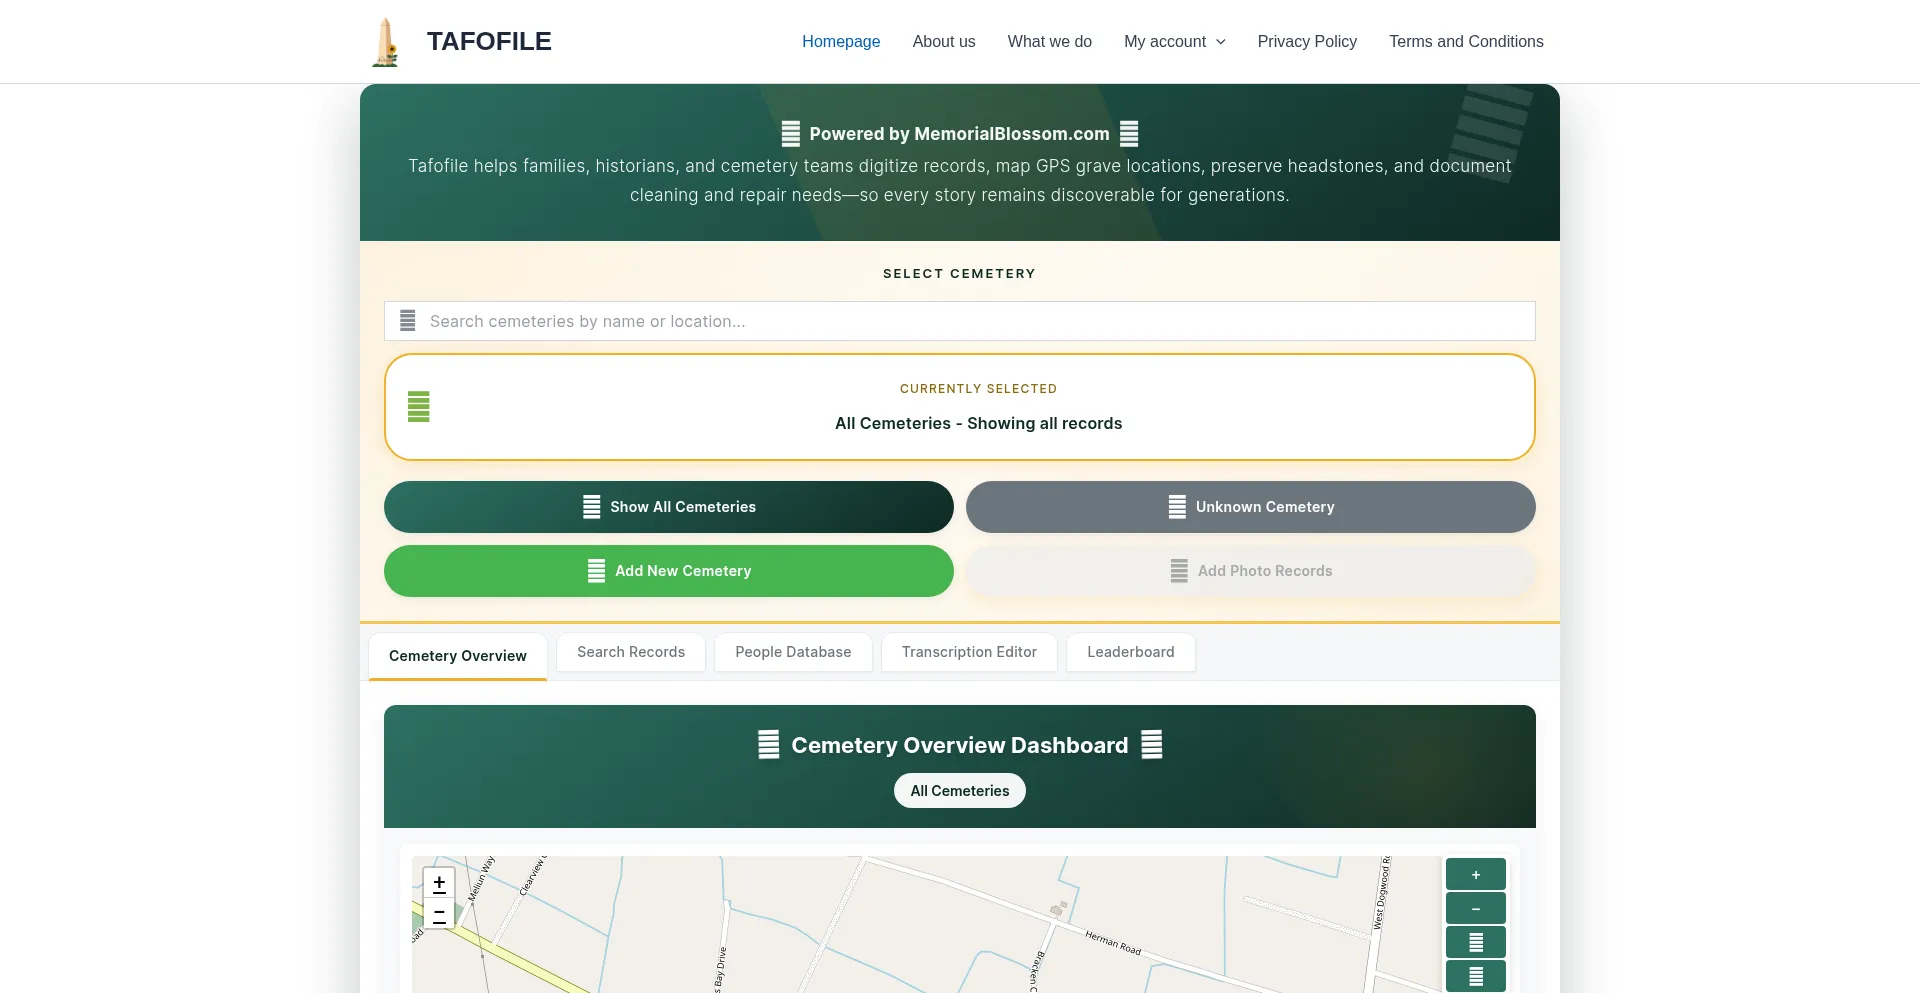Screen dimensions: 1920x993
Task: Click the icon inside the cemetery search field
Action: pos(408,321)
